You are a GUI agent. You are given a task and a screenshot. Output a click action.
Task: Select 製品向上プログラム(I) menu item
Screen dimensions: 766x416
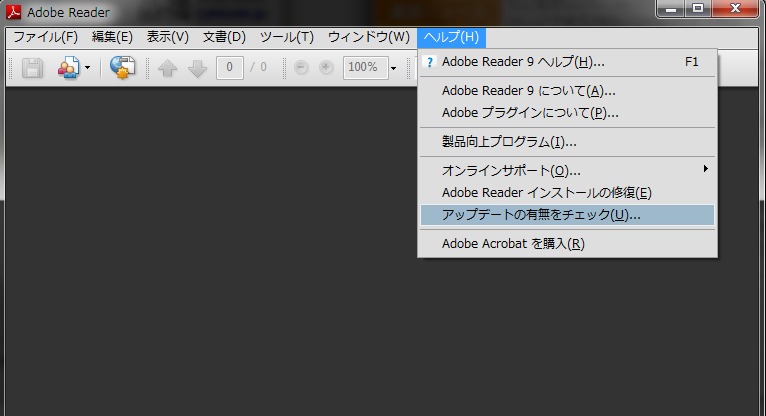(x=567, y=142)
